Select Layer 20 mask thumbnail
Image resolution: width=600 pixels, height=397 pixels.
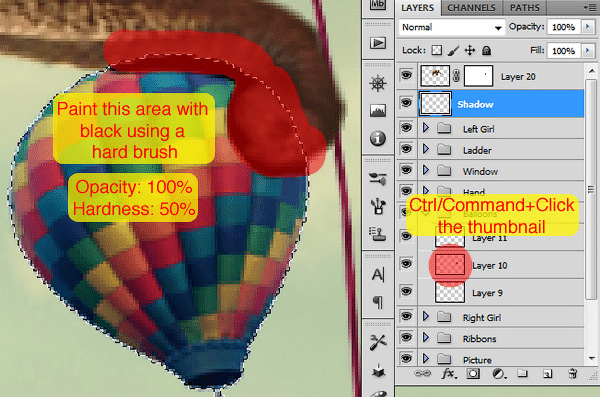coord(478,76)
